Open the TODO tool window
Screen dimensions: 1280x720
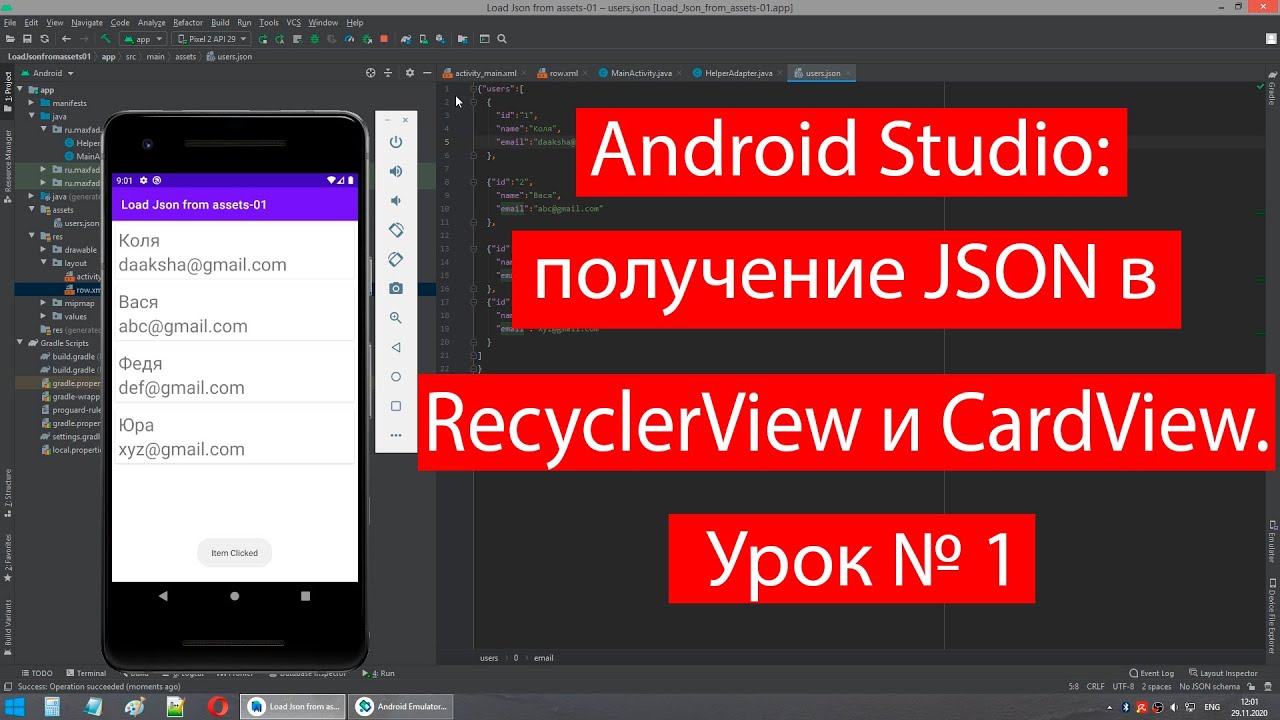pyautogui.click(x=37, y=673)
